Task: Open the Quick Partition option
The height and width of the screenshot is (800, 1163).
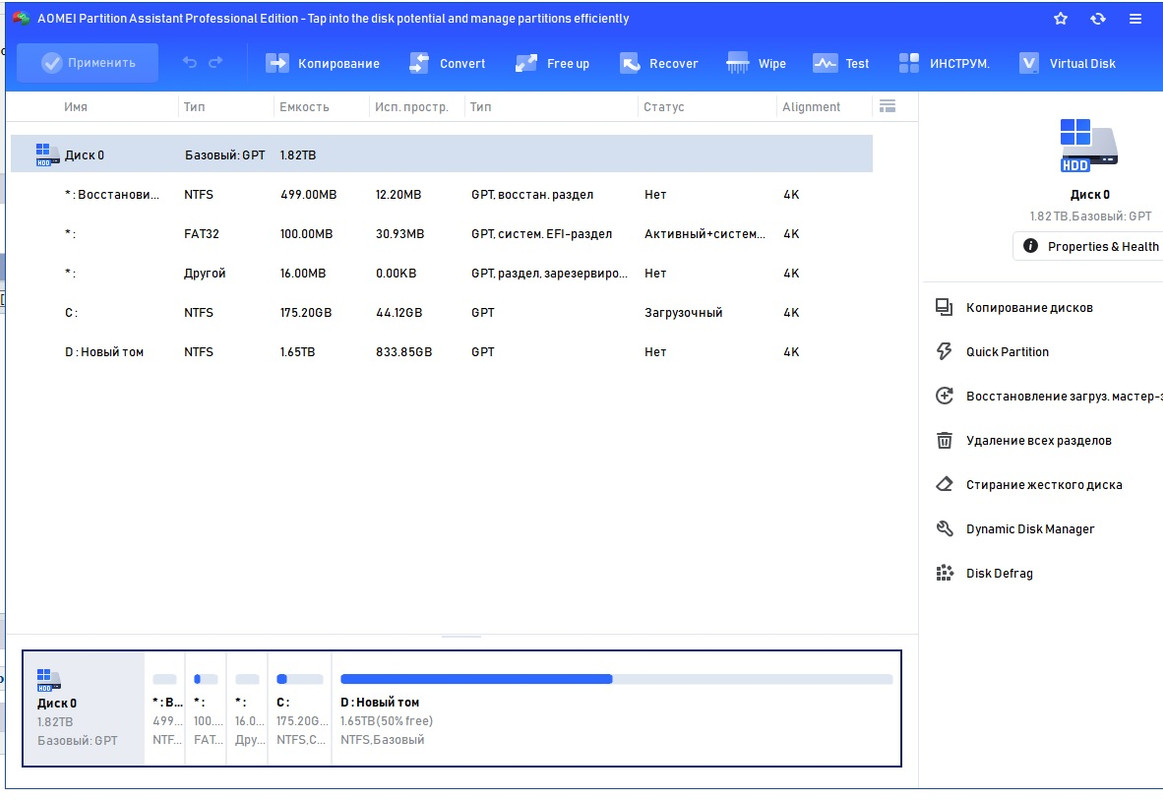Action: [x=1007, y=352]
